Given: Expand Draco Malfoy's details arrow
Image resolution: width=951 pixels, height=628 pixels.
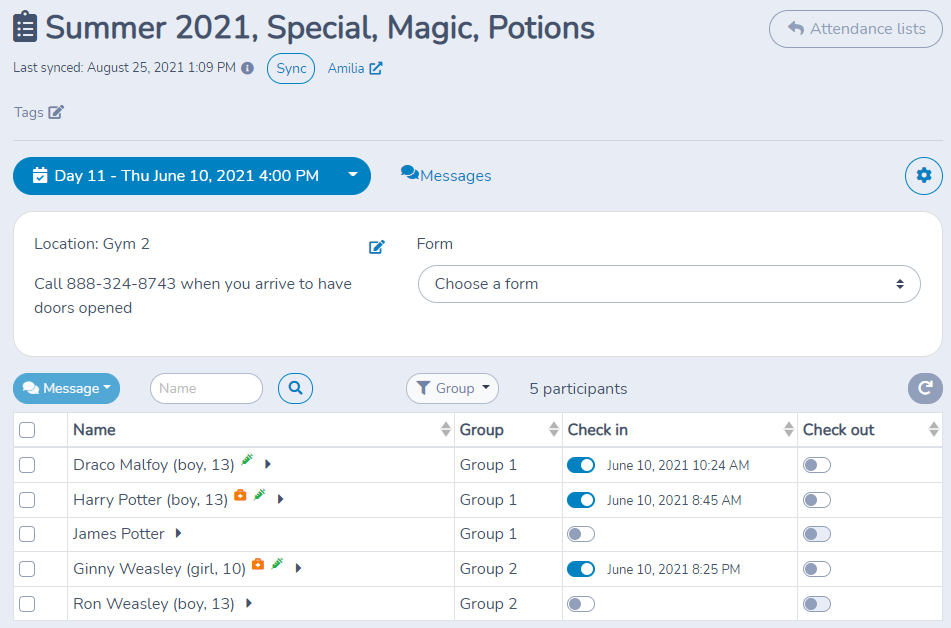Looking at the screenshot, I should click(x=267, y=464).
